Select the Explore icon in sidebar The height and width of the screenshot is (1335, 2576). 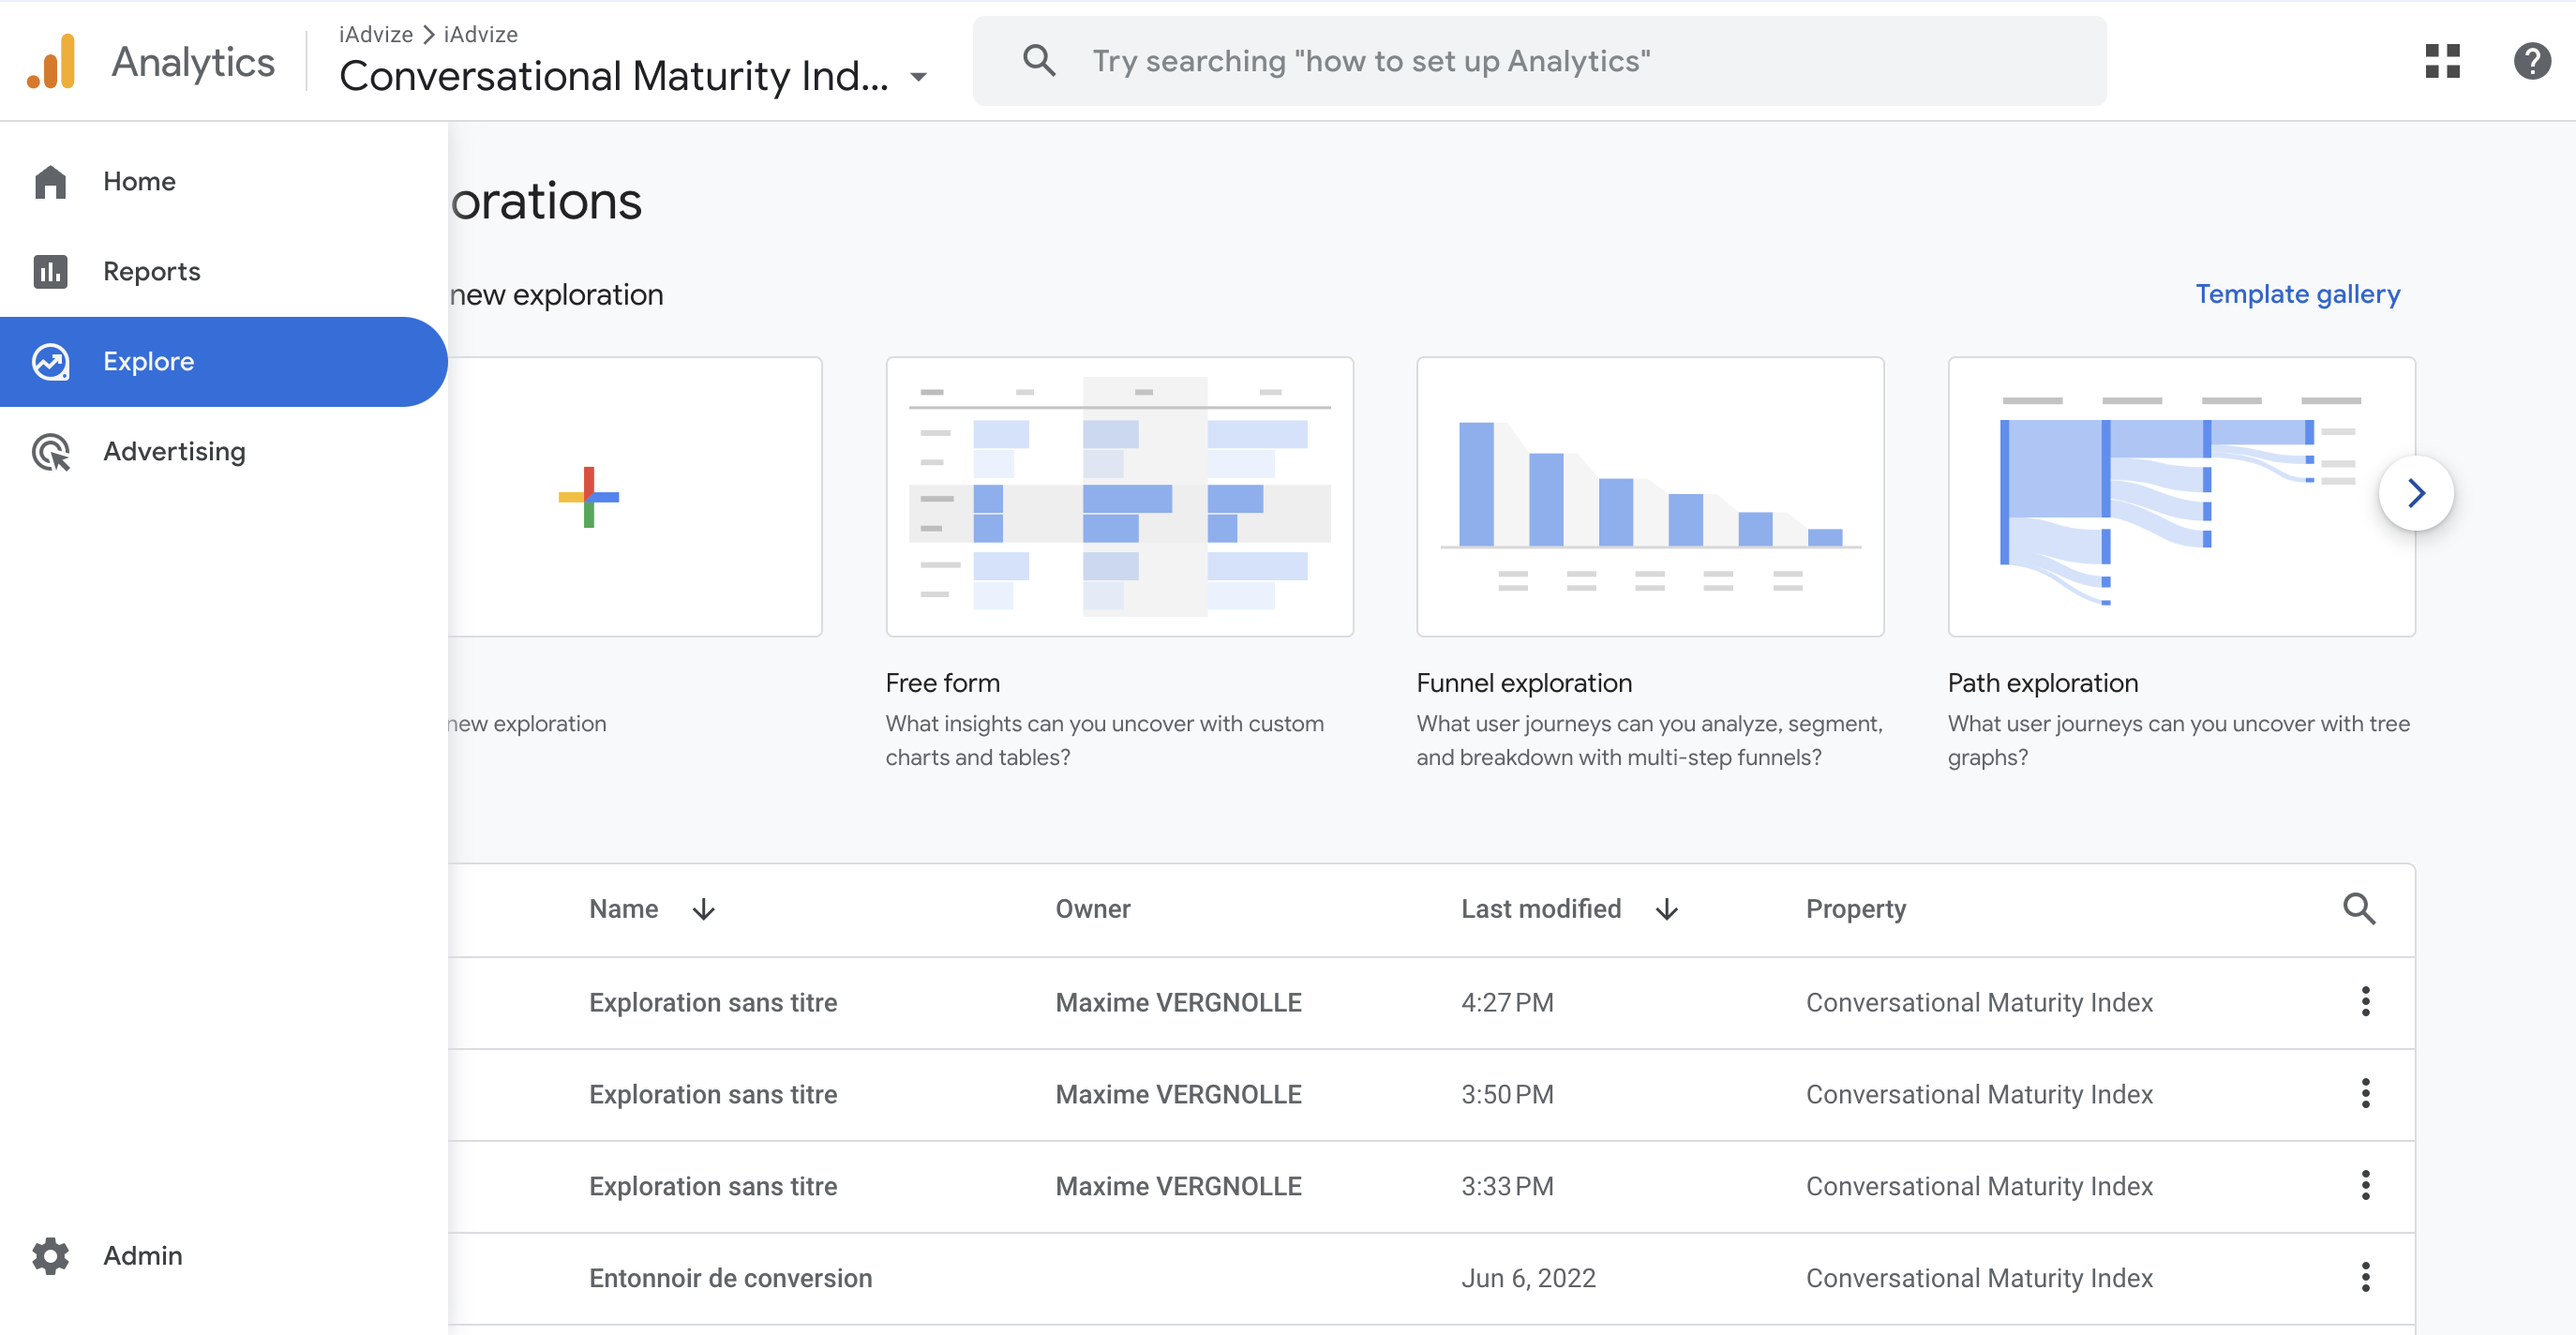tap(51, 362)
